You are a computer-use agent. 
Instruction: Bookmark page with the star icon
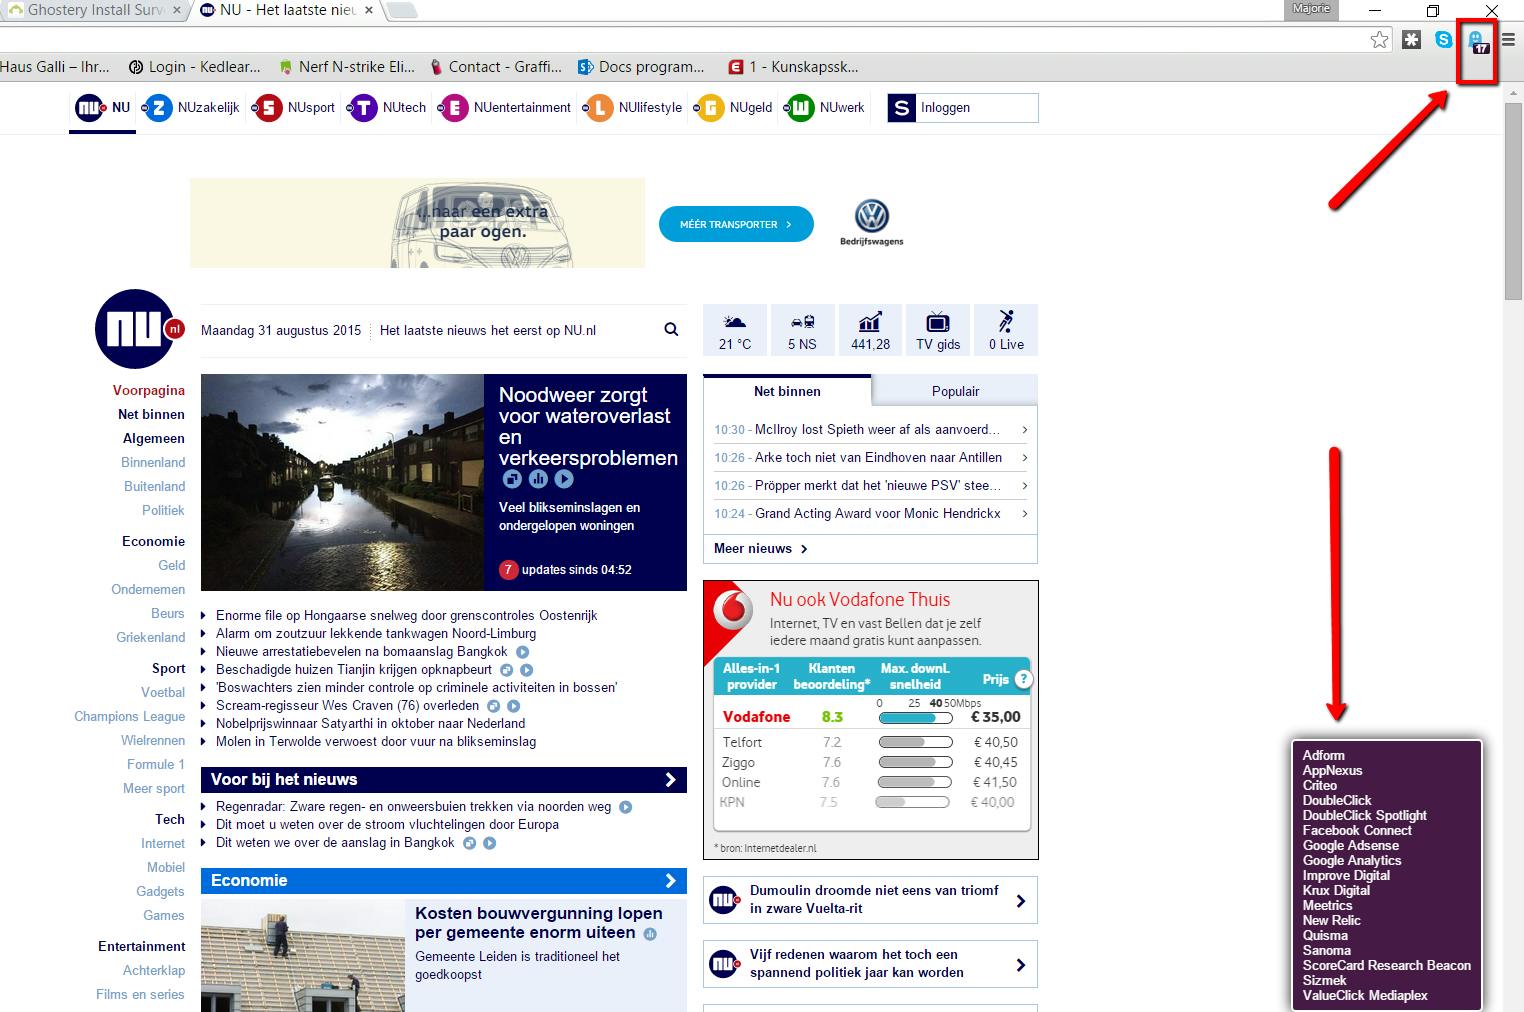pos(1380,40)
